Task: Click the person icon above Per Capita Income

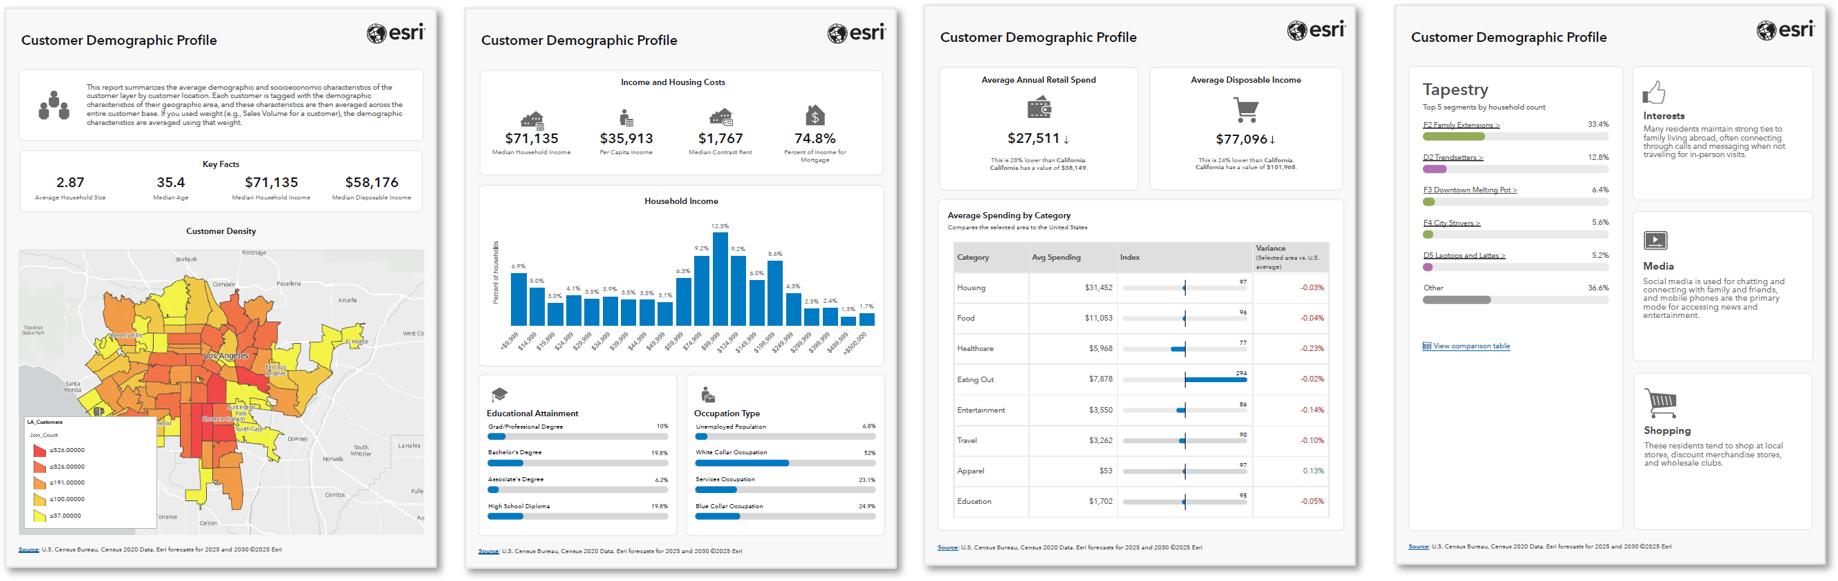Action: (626, 119)
